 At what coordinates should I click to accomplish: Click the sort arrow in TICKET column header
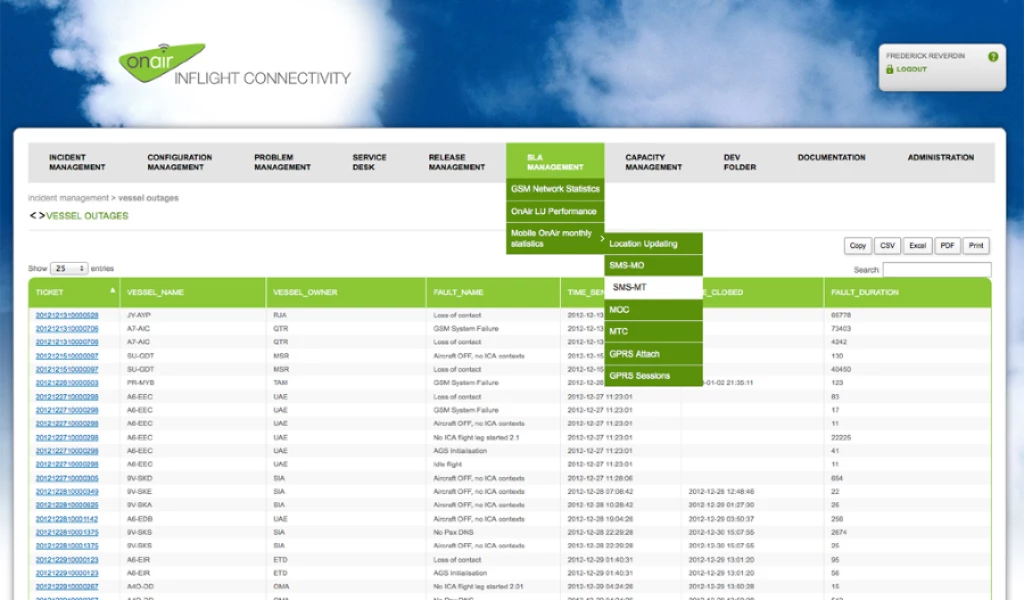(x=111, y=291)
